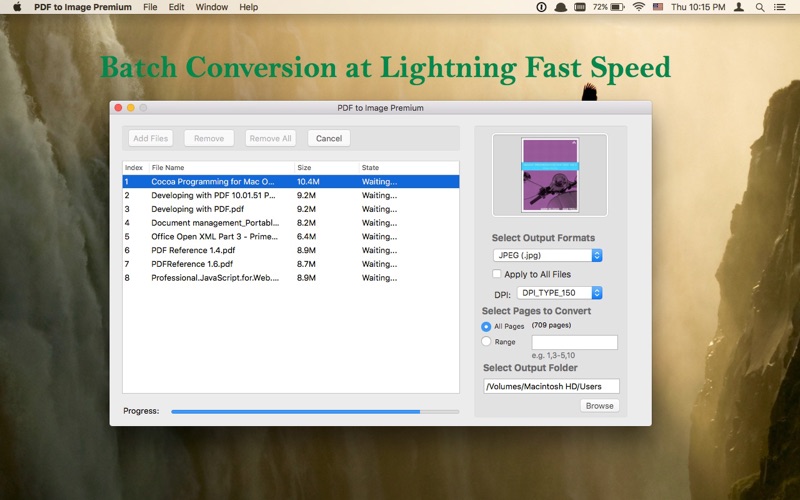Select PDF Reference 1.4.pdf row
This screenshot has height=500, width=800.
(291, 251)
